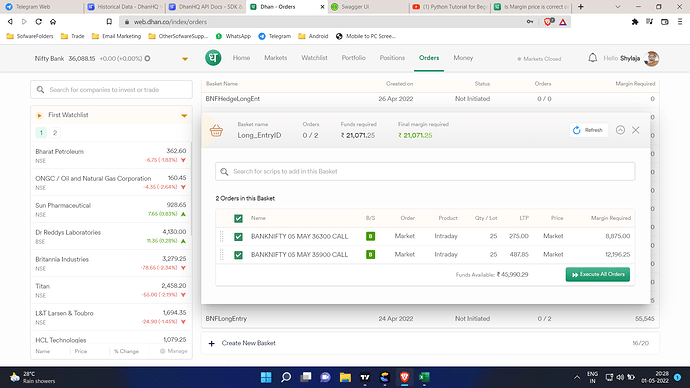
Task: Expand the First Watchlist dropdown
Action: pos(184,115)
